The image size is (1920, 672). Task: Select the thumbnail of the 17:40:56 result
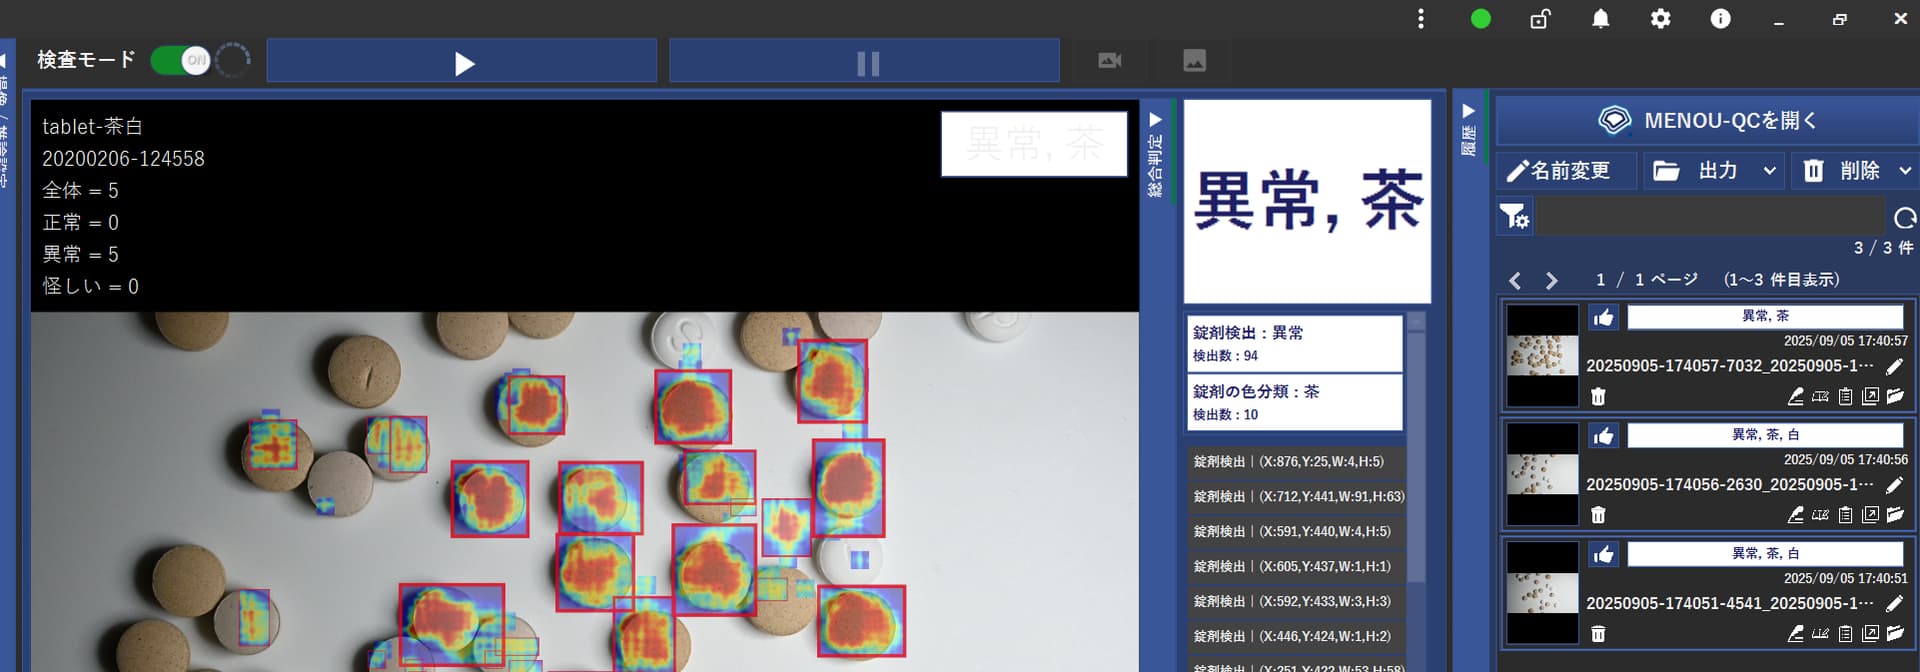pos(1542,474)
